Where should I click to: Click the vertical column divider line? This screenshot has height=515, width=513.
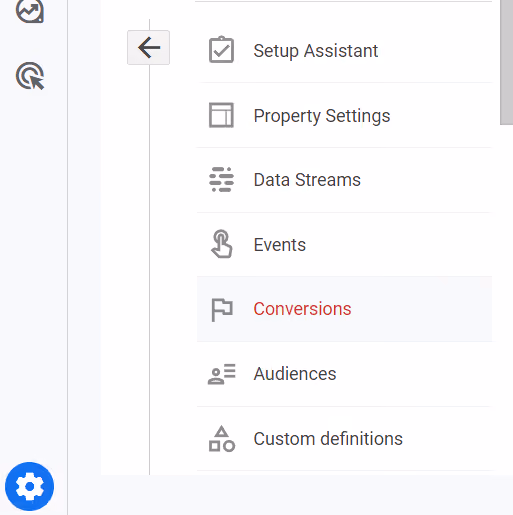pos(68,257)
